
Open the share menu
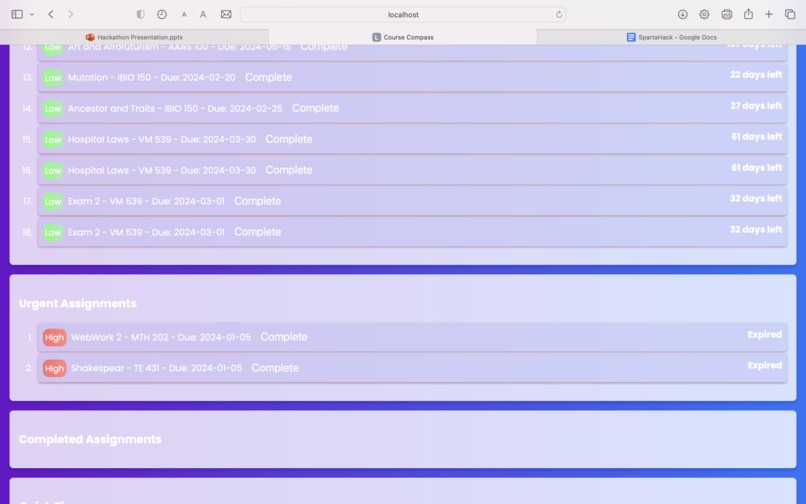click(748, 14)
